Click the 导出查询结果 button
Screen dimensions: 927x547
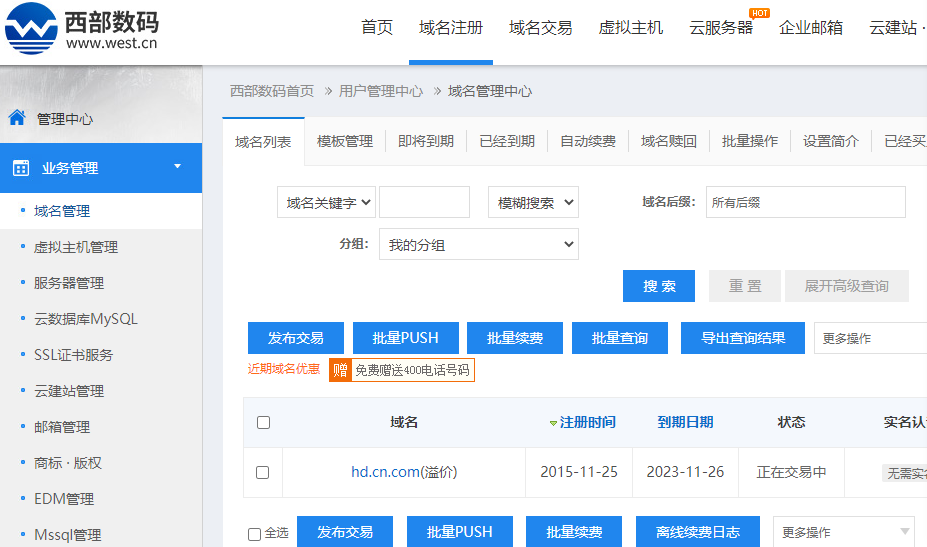[x=742, y=338]
